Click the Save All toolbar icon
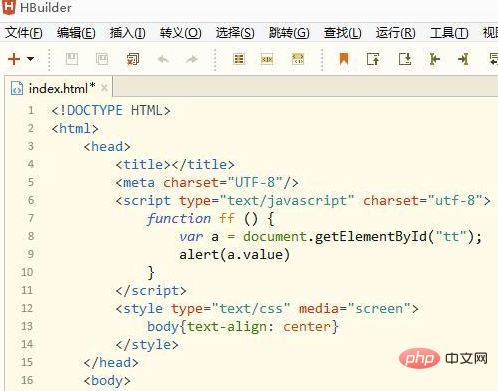This screenshot has height=391, width=498. pos(102,59)
